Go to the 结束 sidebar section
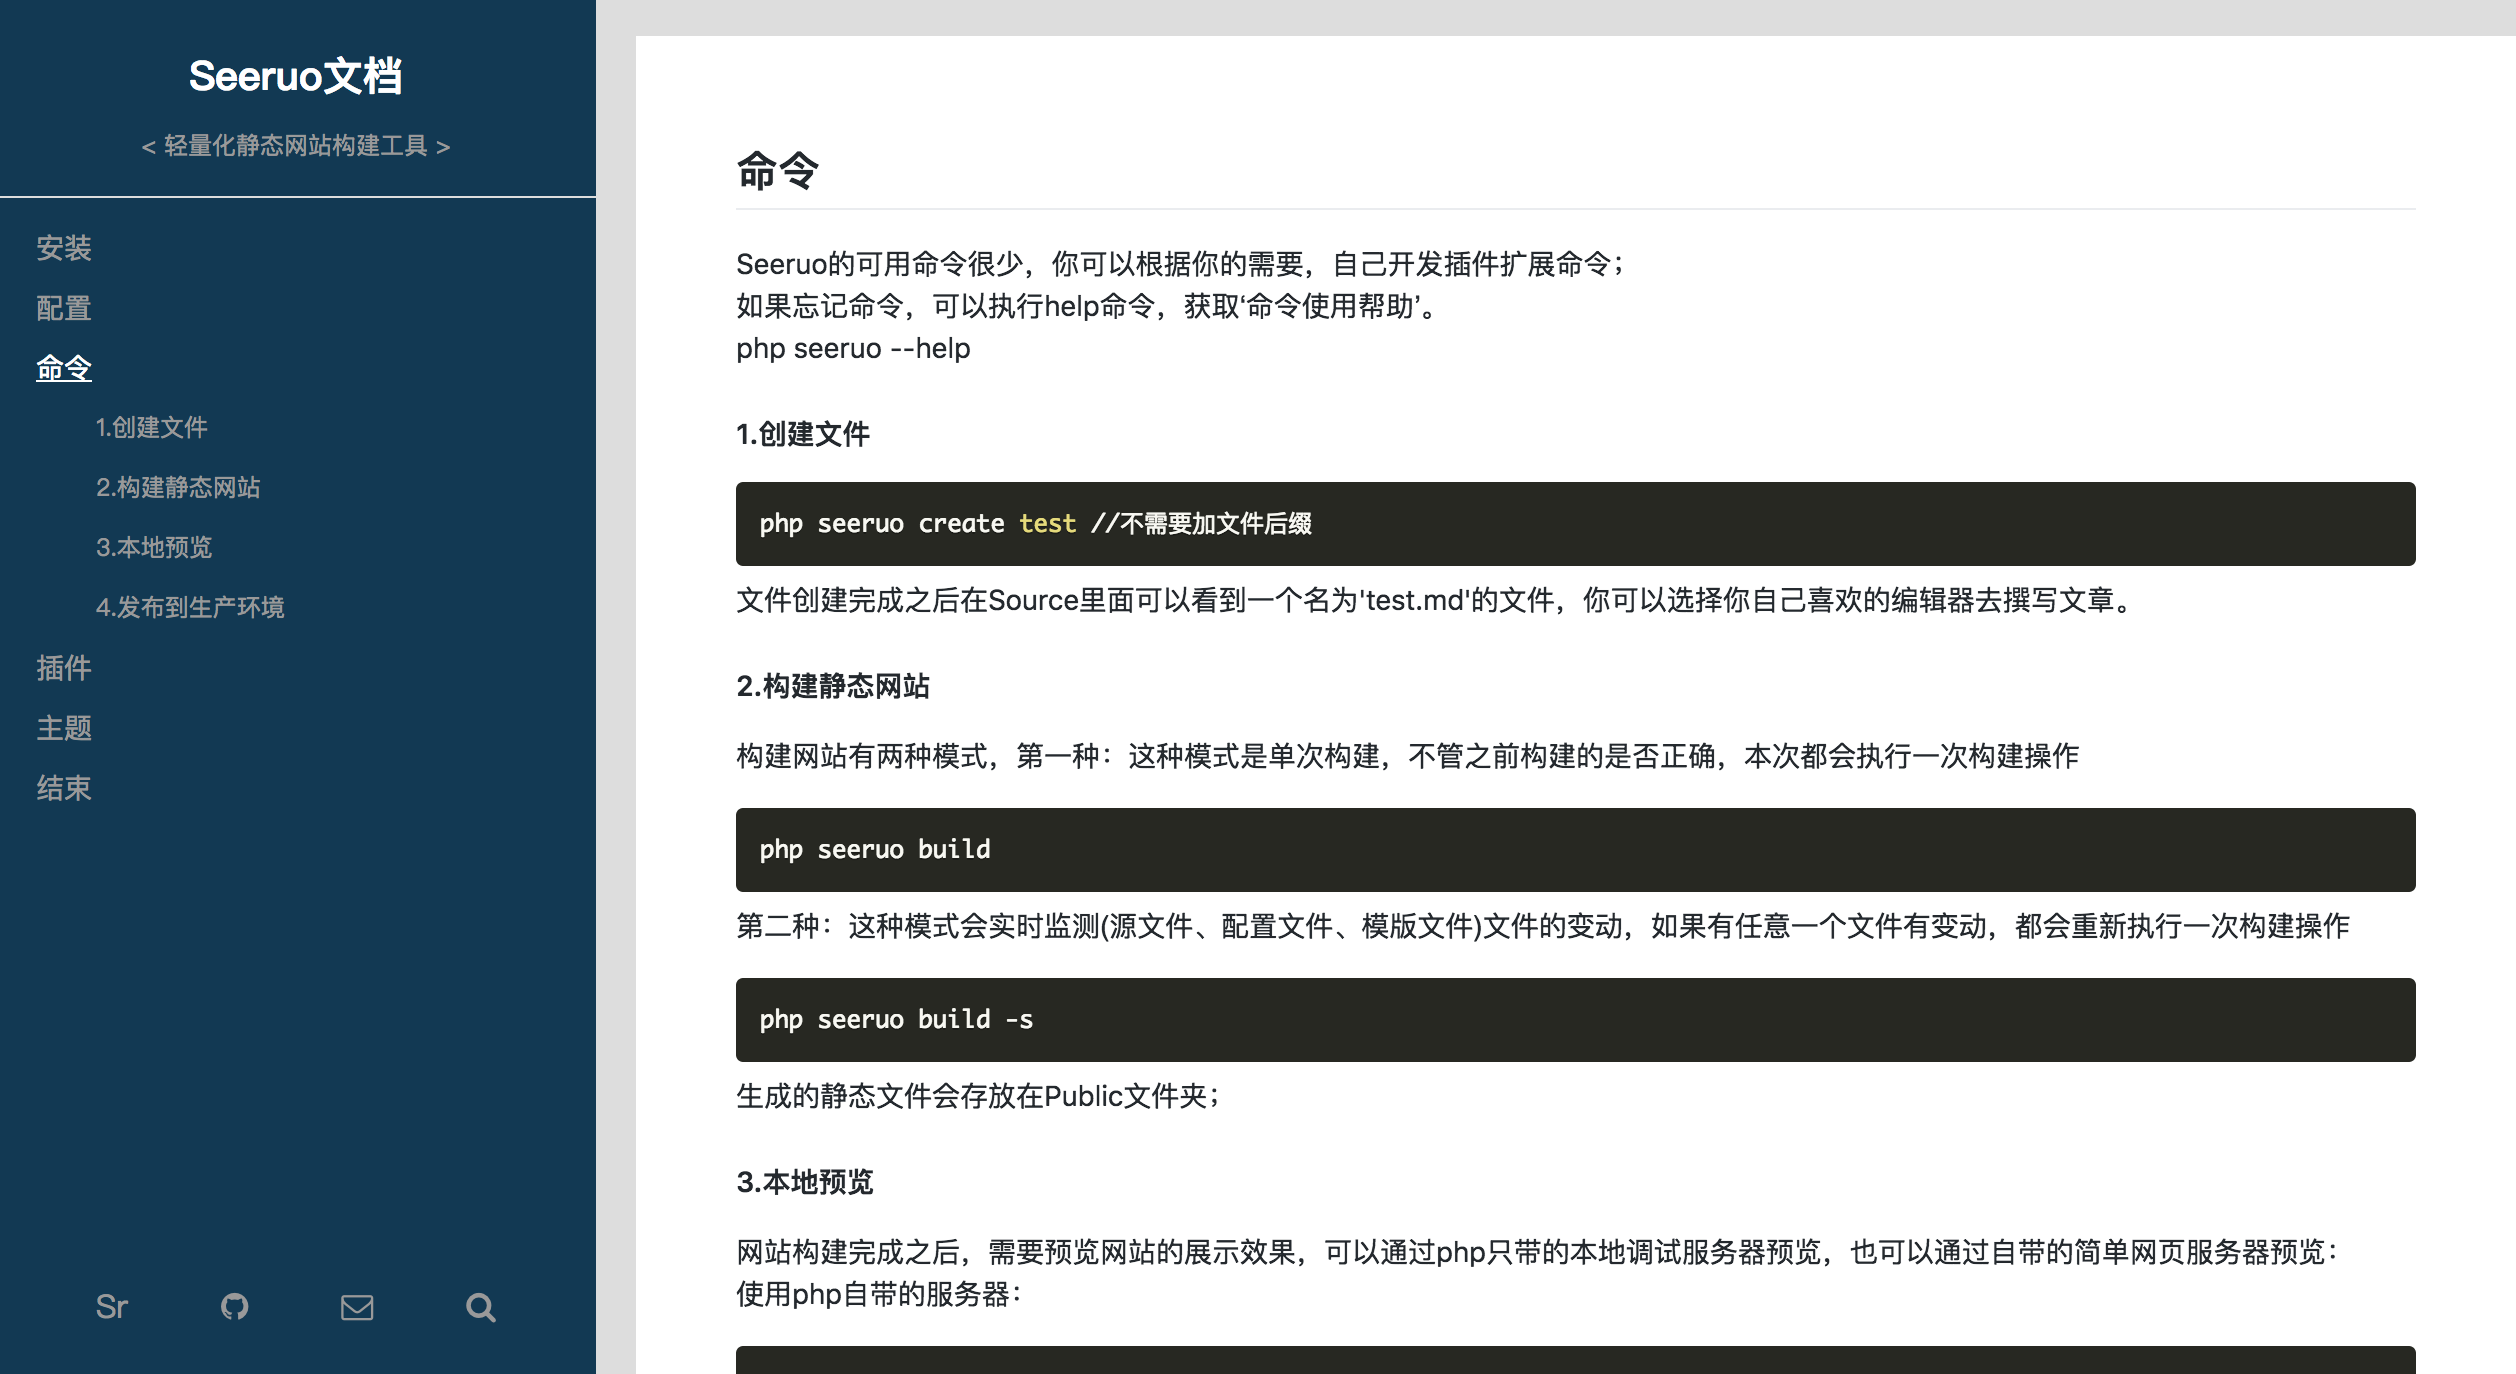 tap(64, 788)
